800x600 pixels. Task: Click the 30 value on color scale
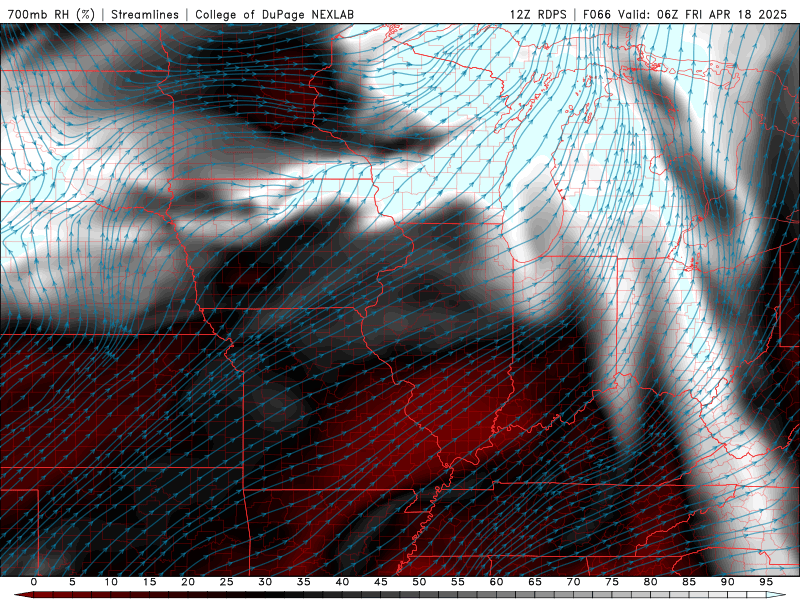pyautogui.click(x=265, y=582)
